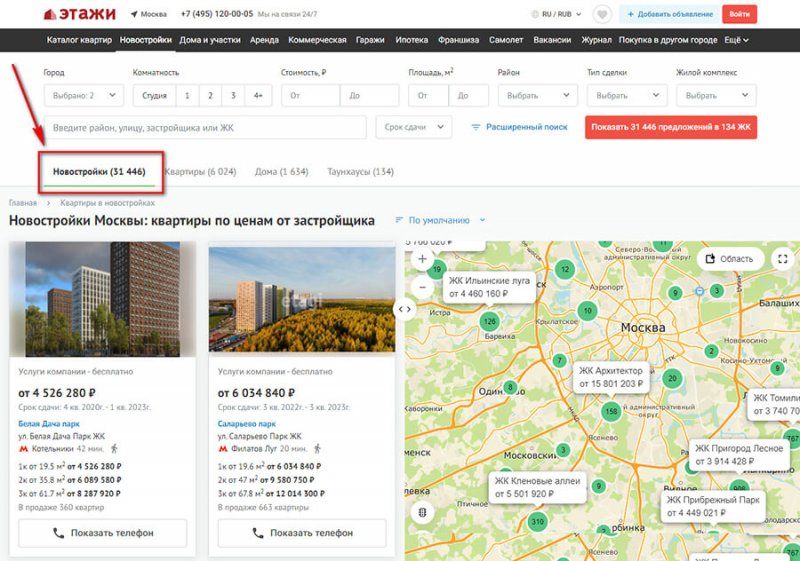Image resolution: width=800 pixels, height=561 pixels.
Task: Open the Ипотека menu item
Action: click(411, 40)
